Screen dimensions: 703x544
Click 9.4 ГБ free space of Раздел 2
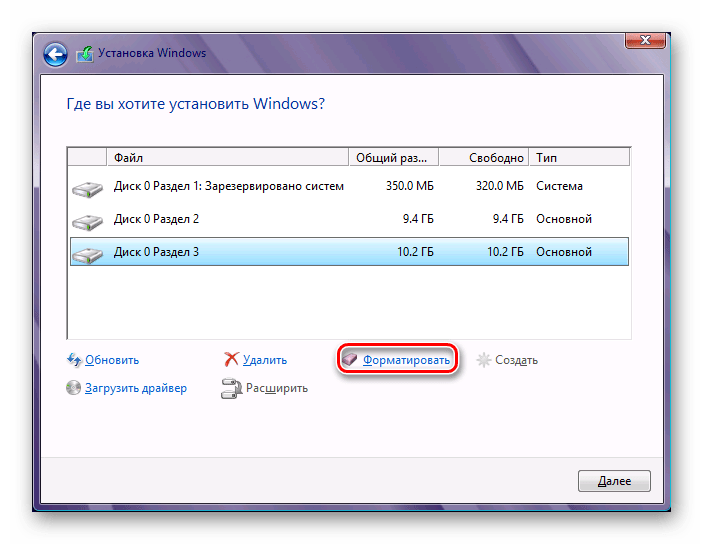click(508, 219)
